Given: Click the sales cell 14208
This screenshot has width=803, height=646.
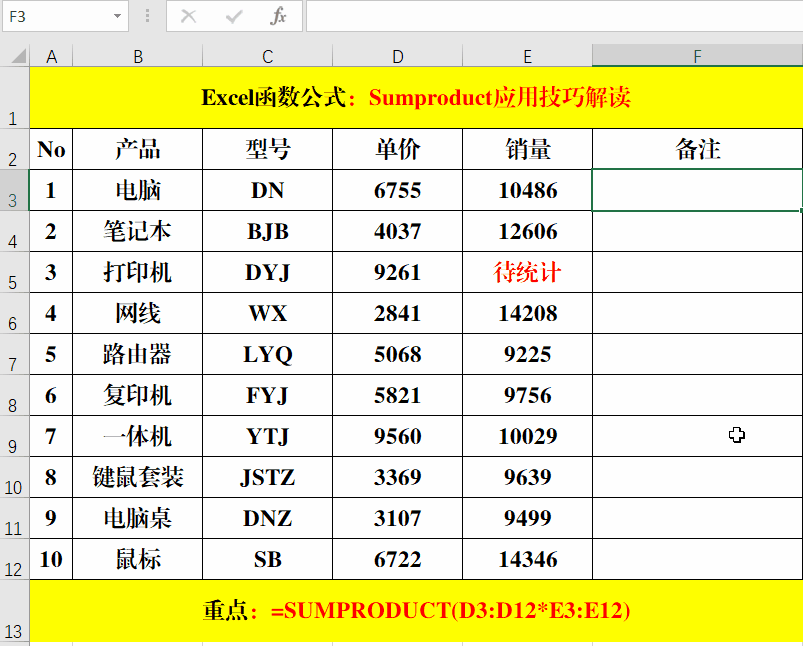Looking at the screenshot, I should pos(527,313).
